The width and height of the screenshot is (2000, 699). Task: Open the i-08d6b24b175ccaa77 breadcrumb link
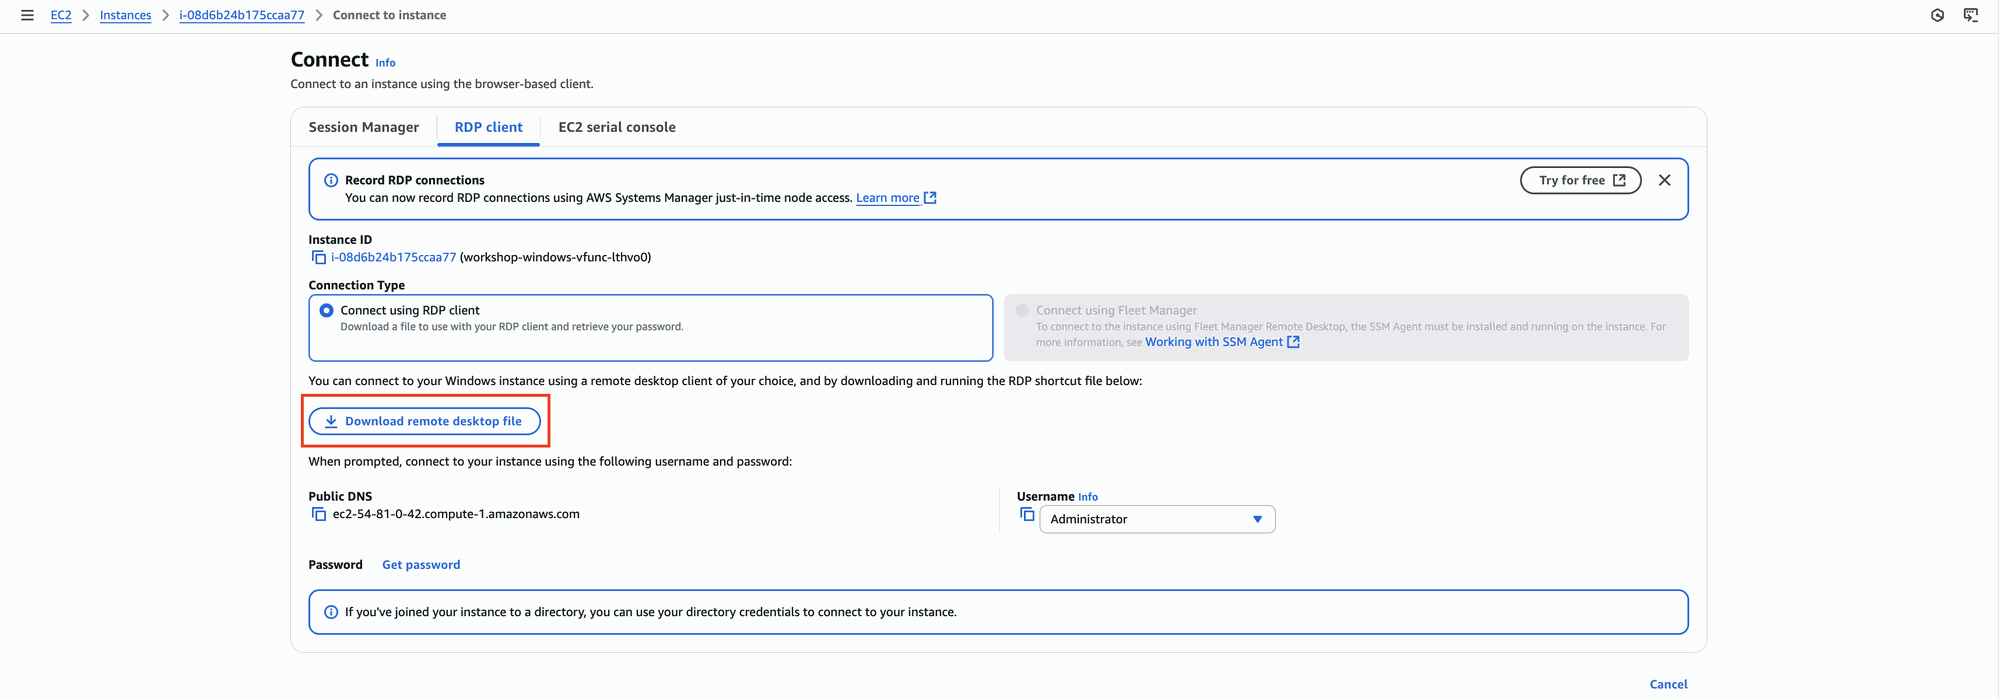[x=242, y=15]
